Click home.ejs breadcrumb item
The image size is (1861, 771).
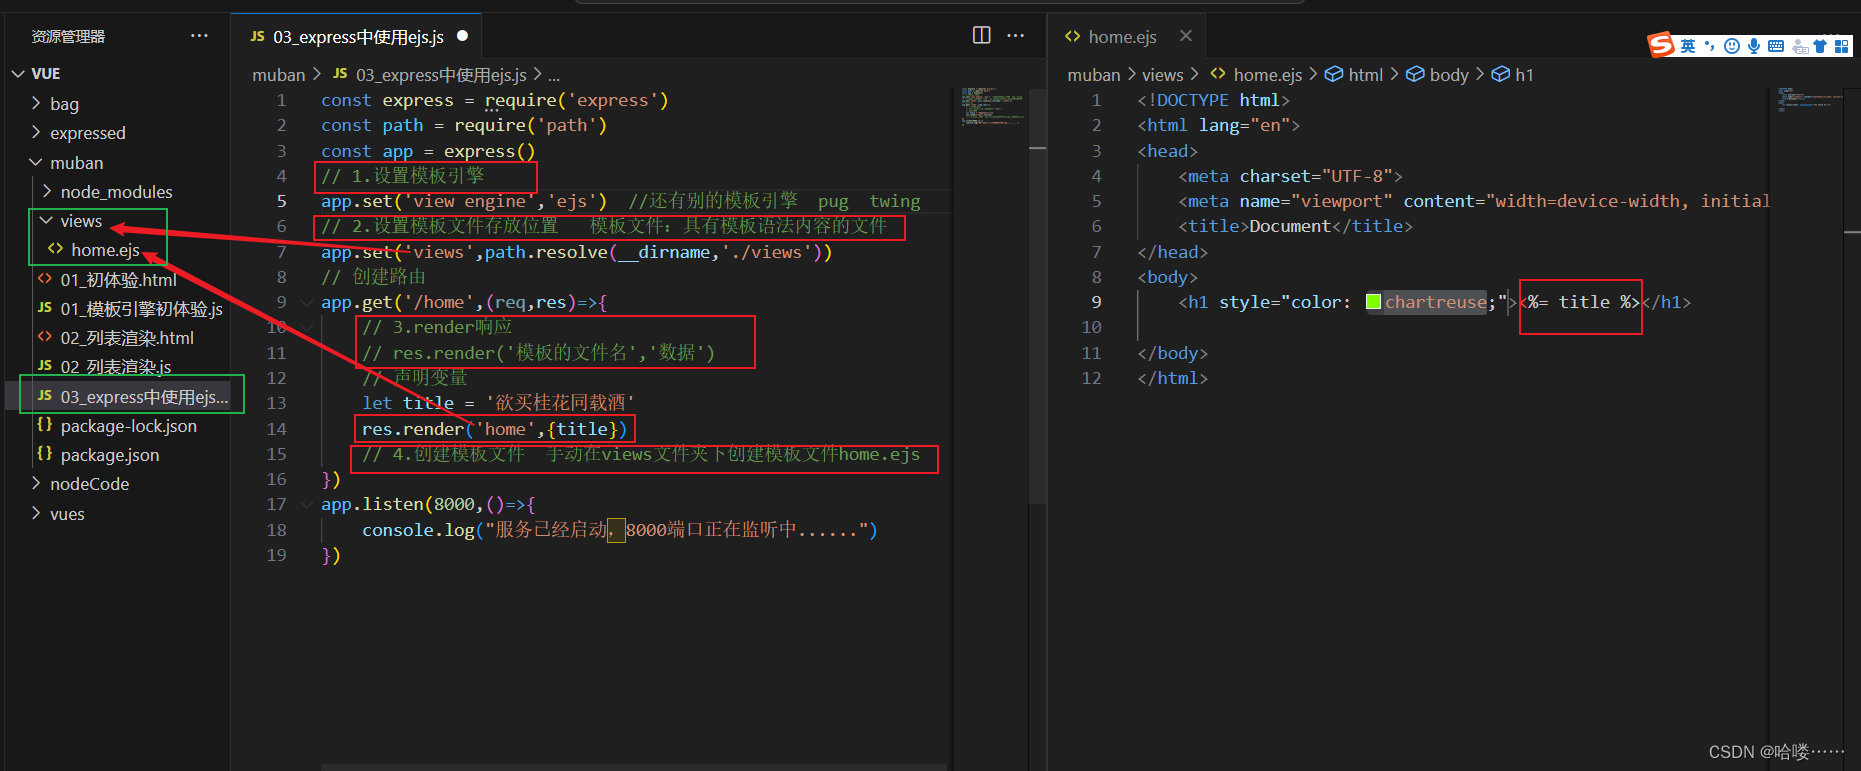(x=1267, y=75)
